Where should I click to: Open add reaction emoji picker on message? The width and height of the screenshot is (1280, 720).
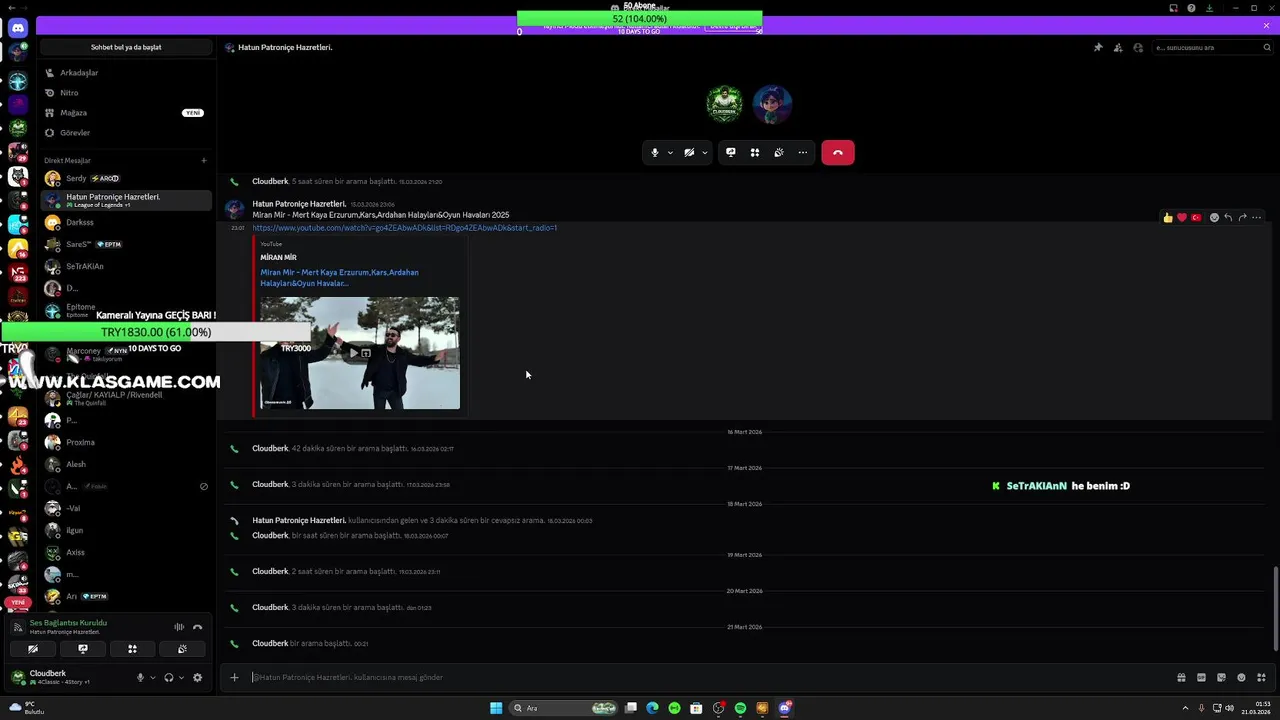[x=1214, y=217]
